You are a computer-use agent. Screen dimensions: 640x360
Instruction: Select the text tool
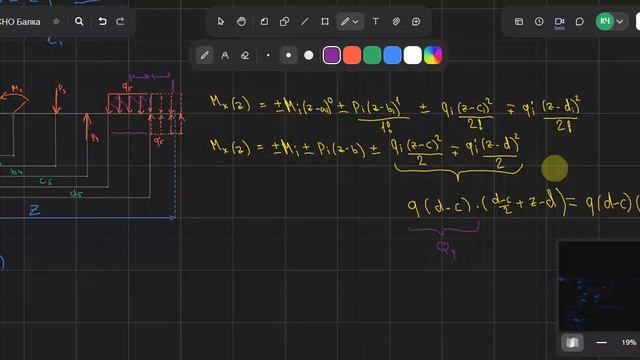click(376, 21)
